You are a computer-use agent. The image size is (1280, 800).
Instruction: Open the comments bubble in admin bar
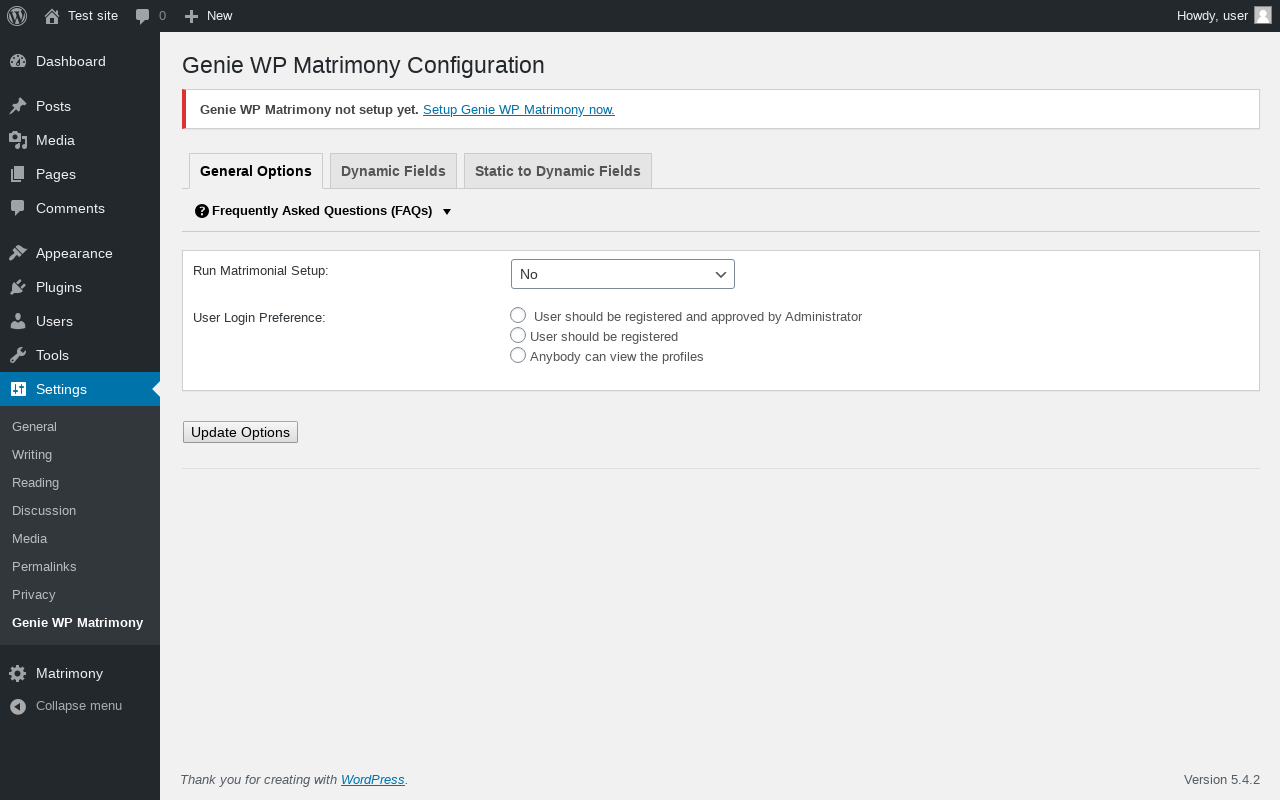[x=143, y=16]
